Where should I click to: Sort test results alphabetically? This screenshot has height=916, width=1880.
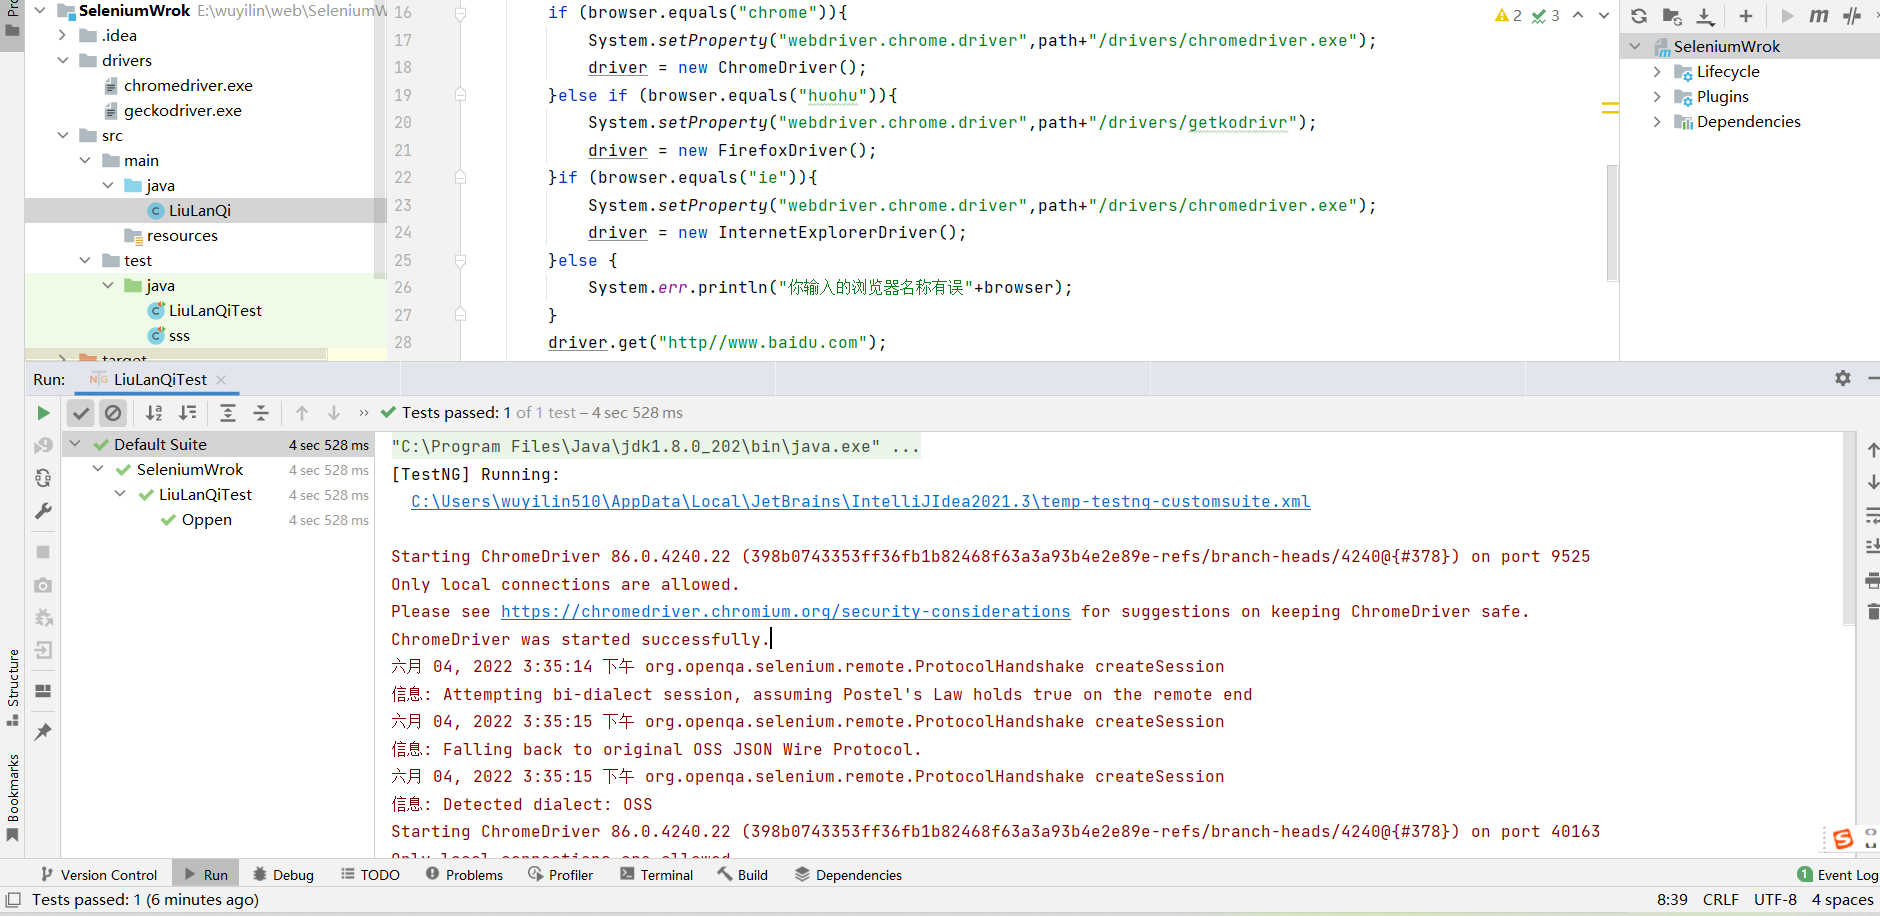(x=154, y=413)
